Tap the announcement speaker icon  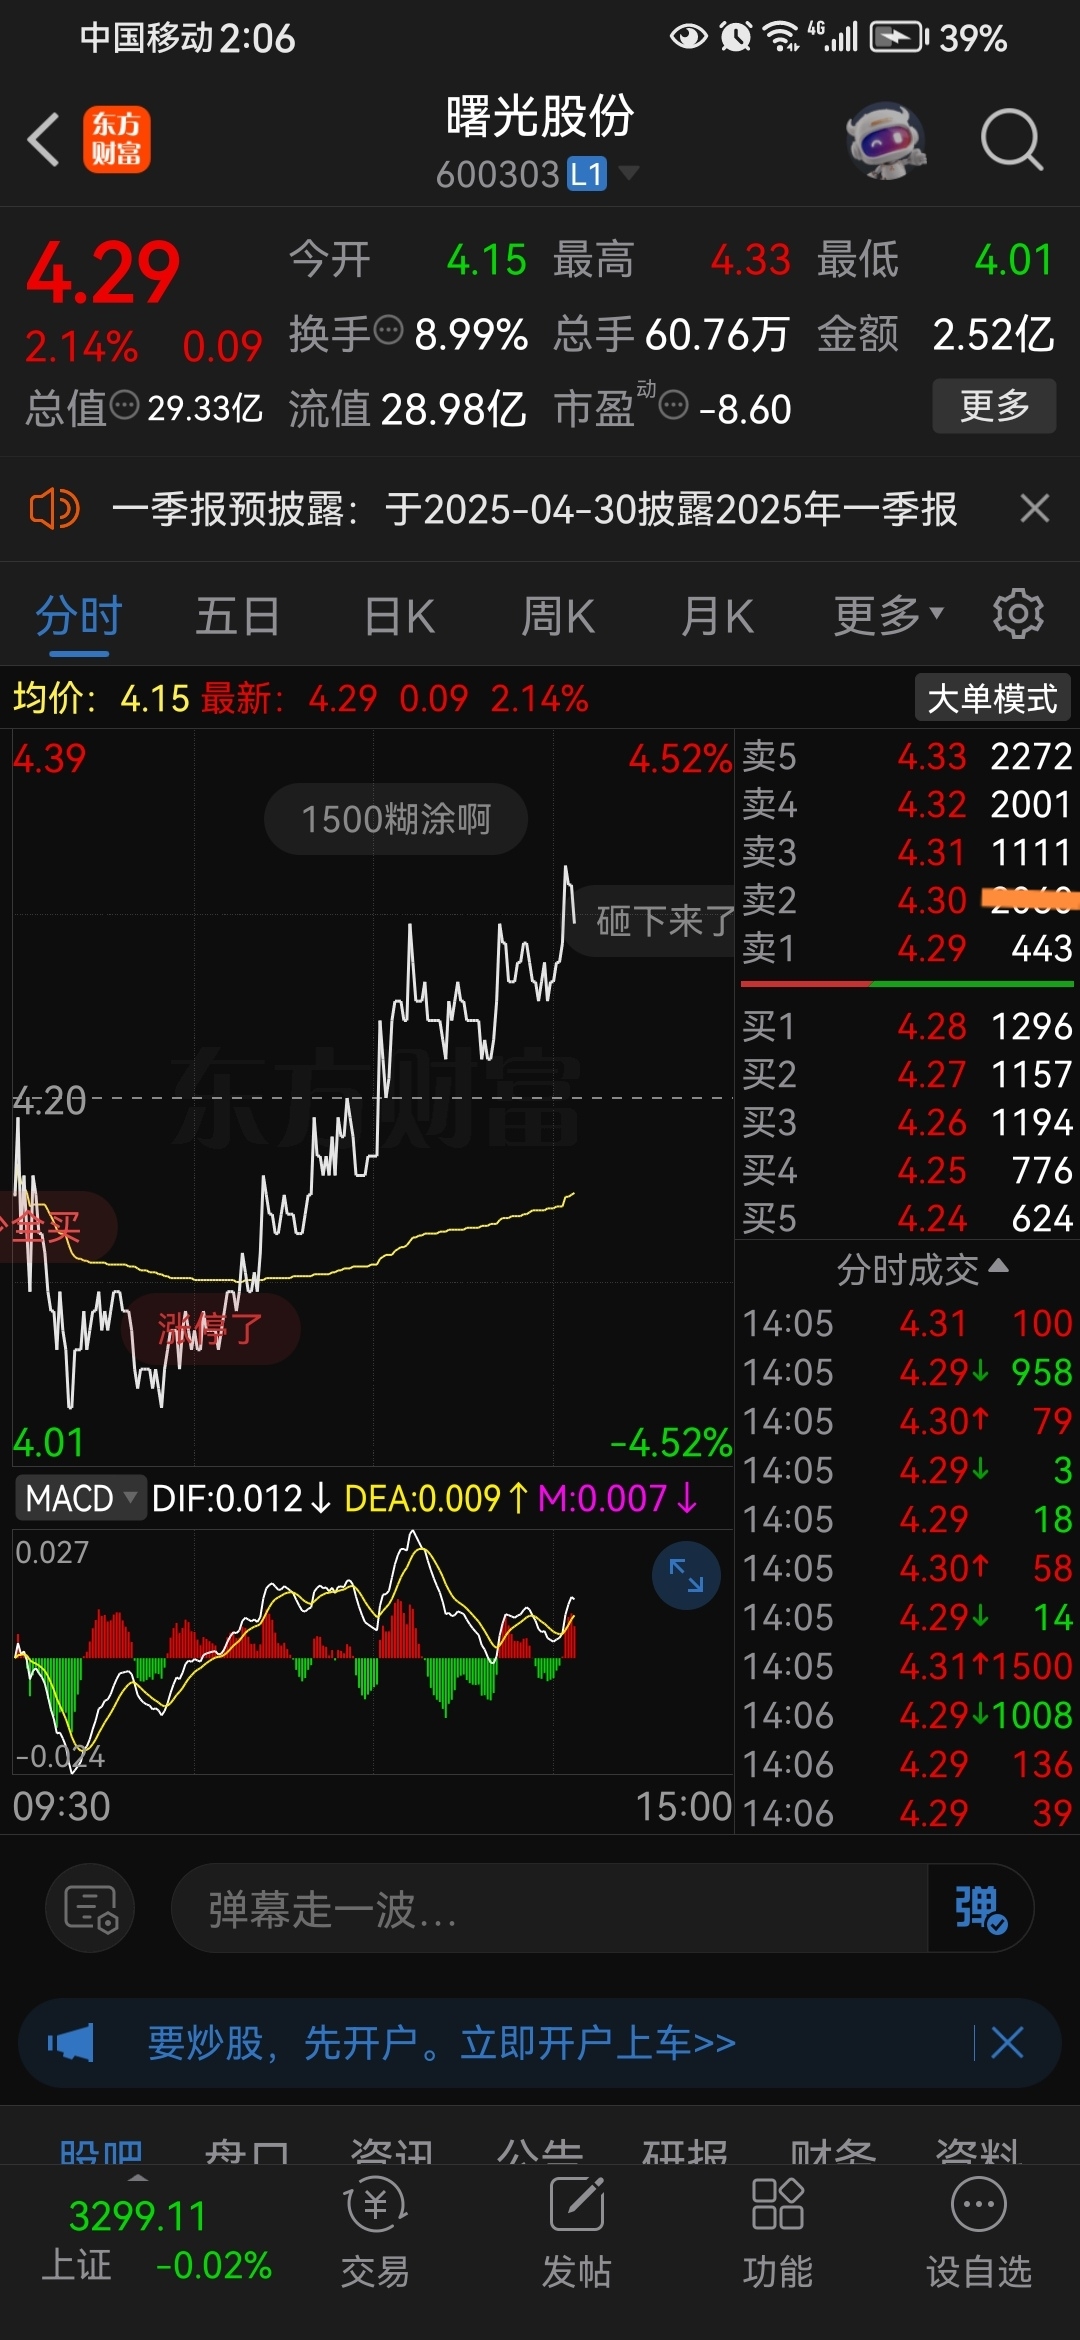(x=54, y=509)
